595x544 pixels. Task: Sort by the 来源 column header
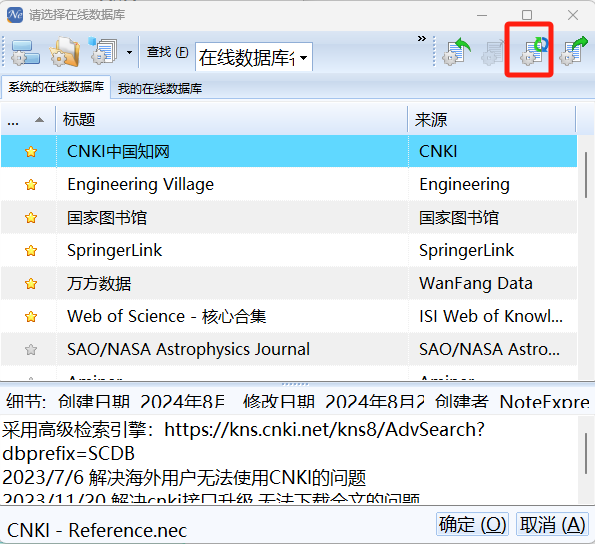pos(492,119)
